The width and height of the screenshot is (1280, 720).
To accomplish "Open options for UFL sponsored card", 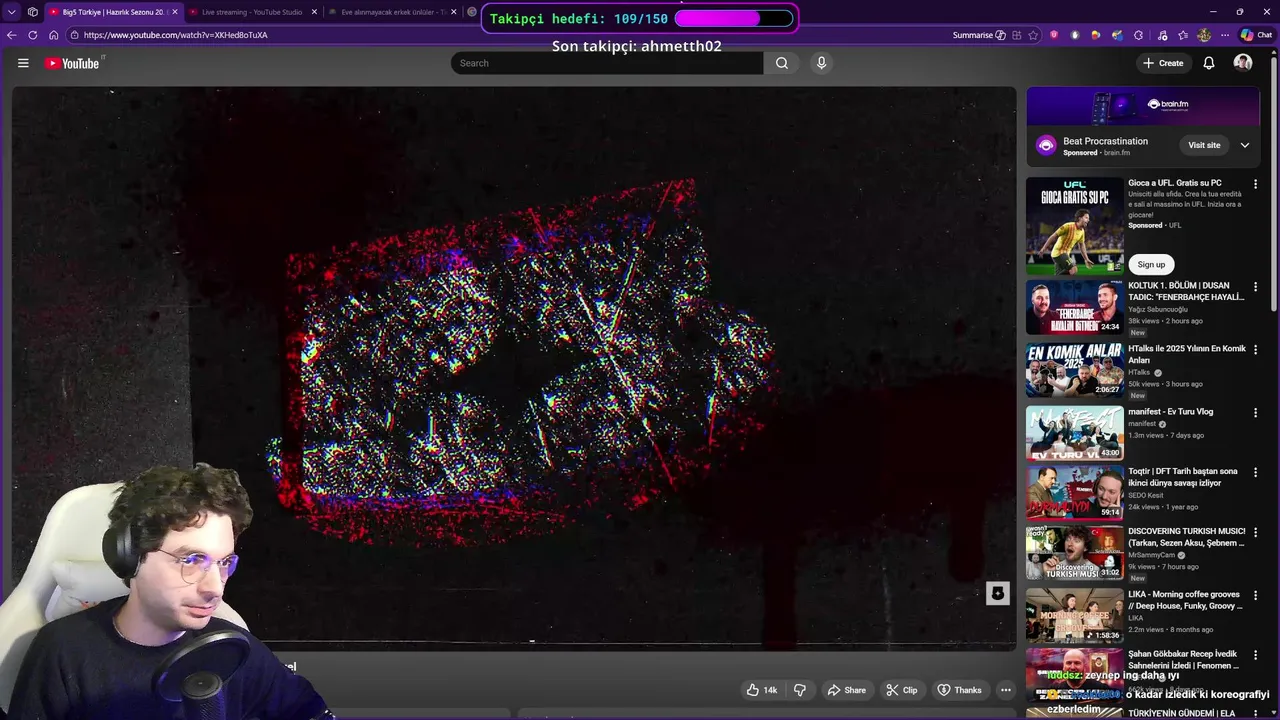I will [1256, 184].
